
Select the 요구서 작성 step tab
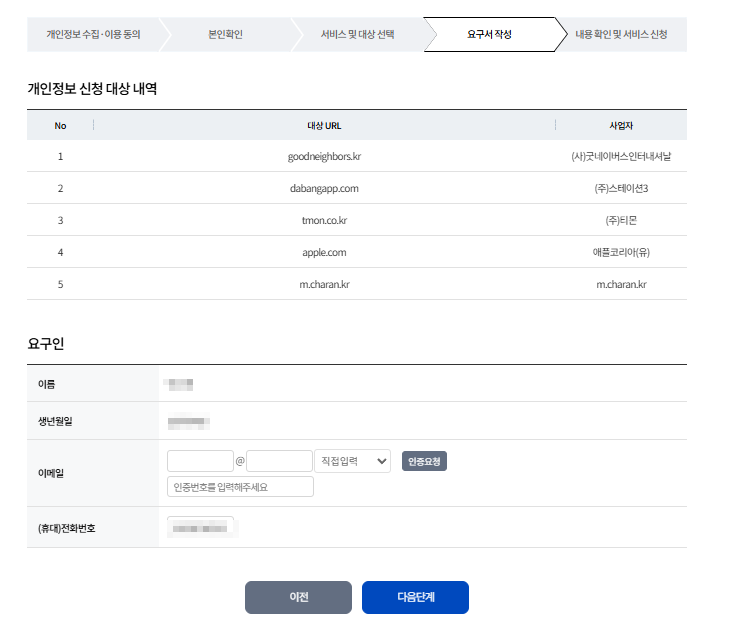tap(489, 34)
